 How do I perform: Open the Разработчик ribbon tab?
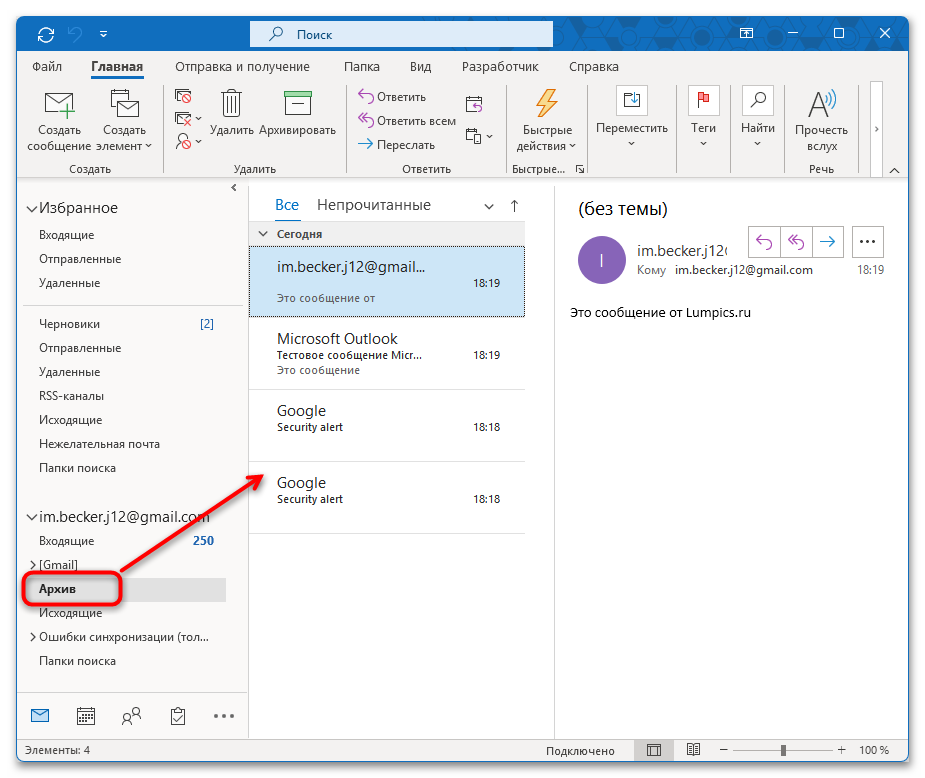click(x=500, y=67)
